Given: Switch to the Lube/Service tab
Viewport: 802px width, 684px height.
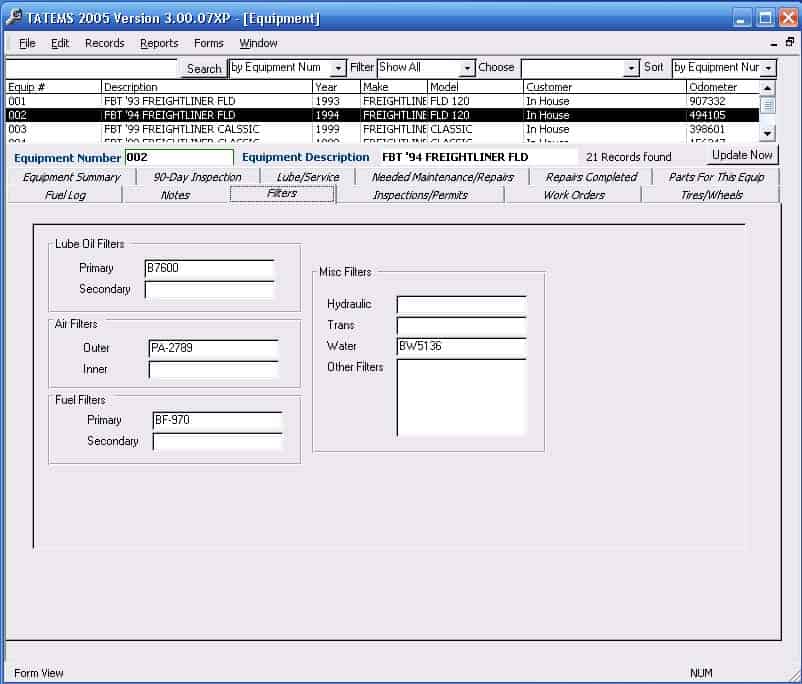Looking at the screenshot, I should pyautogui.click(x=308, y=177).
